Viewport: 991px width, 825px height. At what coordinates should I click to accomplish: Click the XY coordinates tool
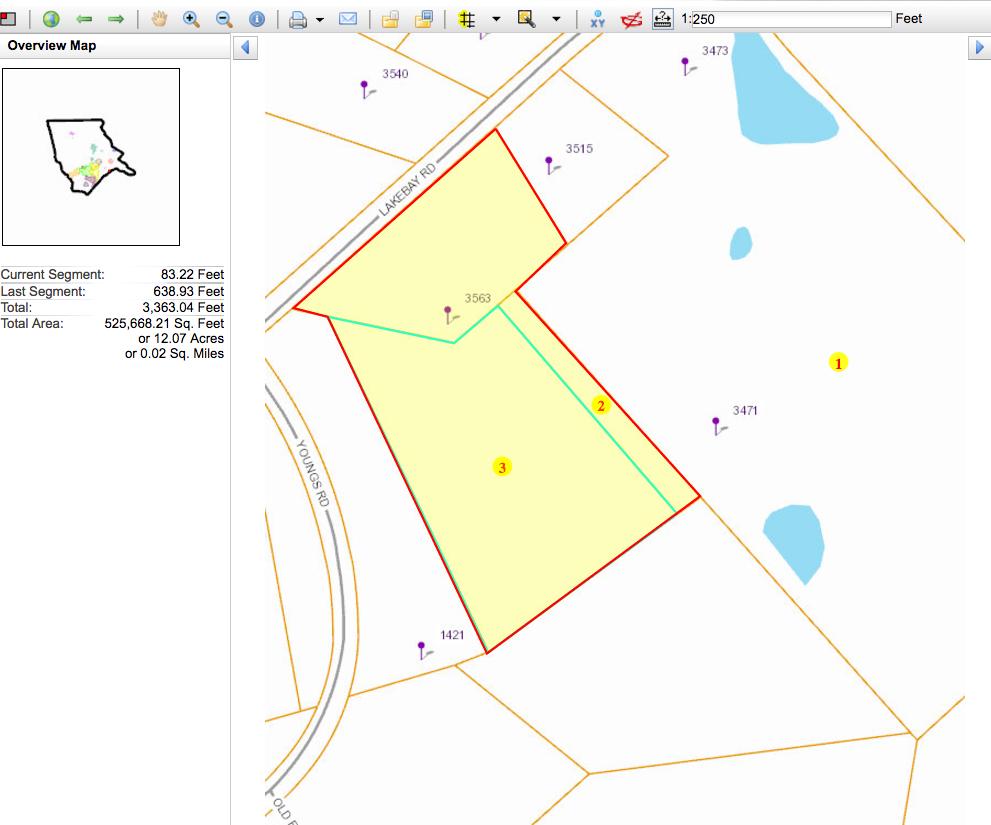pyautogui.click(x=597, y=20)
